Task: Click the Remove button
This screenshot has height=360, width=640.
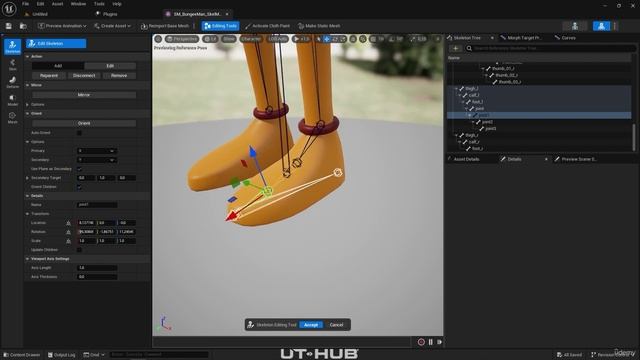Action: pos(119,76)
